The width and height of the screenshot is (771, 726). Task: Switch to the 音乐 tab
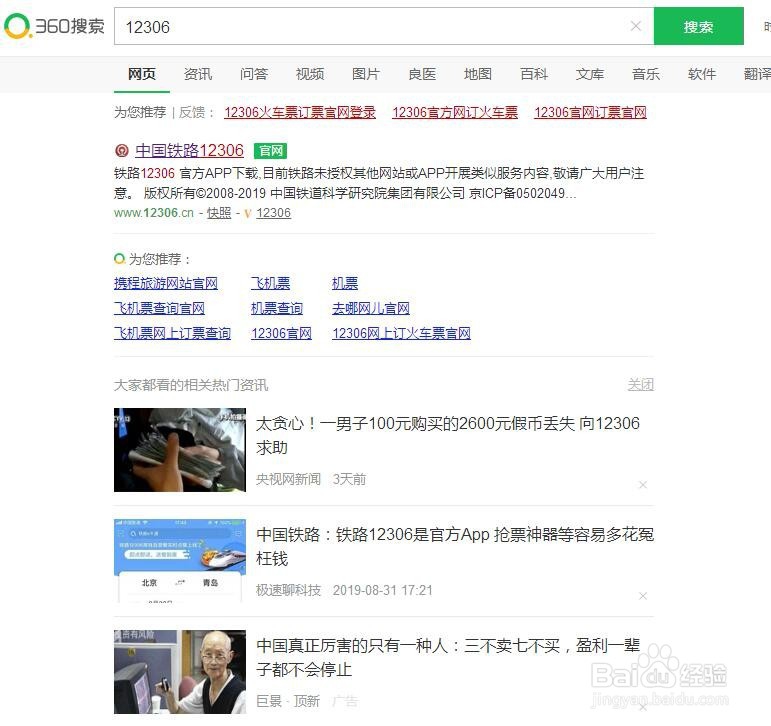(646, 74)
